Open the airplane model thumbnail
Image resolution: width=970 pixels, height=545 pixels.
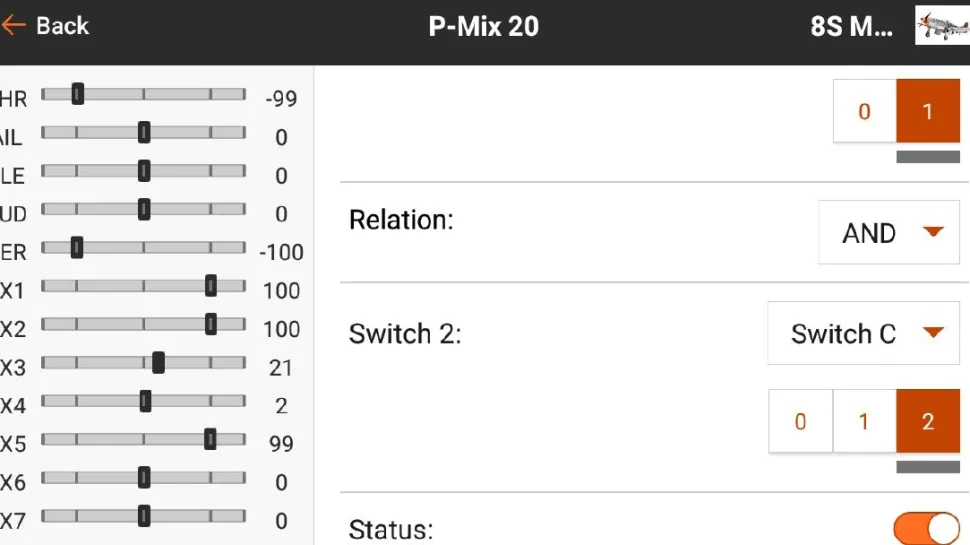point(942,26)
